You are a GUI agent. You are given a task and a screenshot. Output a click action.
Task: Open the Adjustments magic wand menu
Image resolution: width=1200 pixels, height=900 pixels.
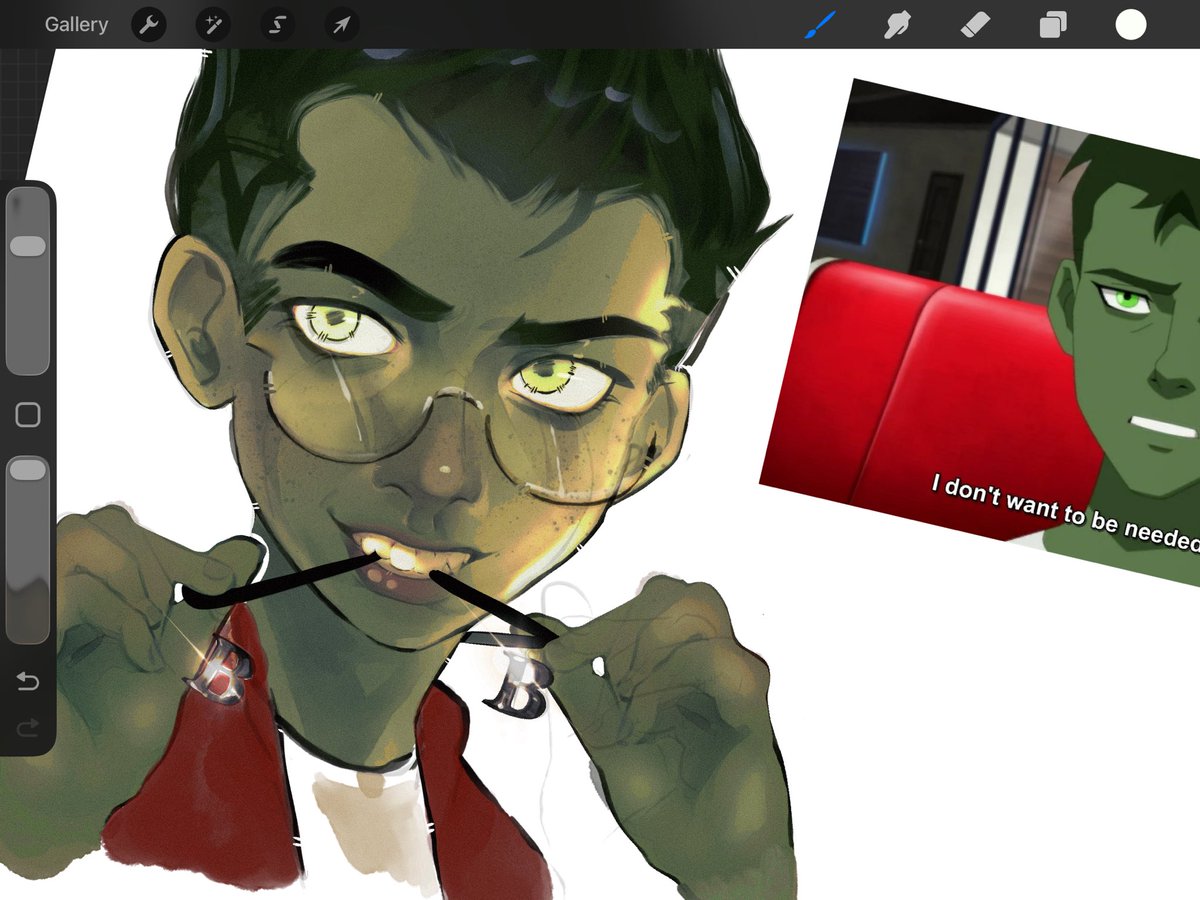213,25
